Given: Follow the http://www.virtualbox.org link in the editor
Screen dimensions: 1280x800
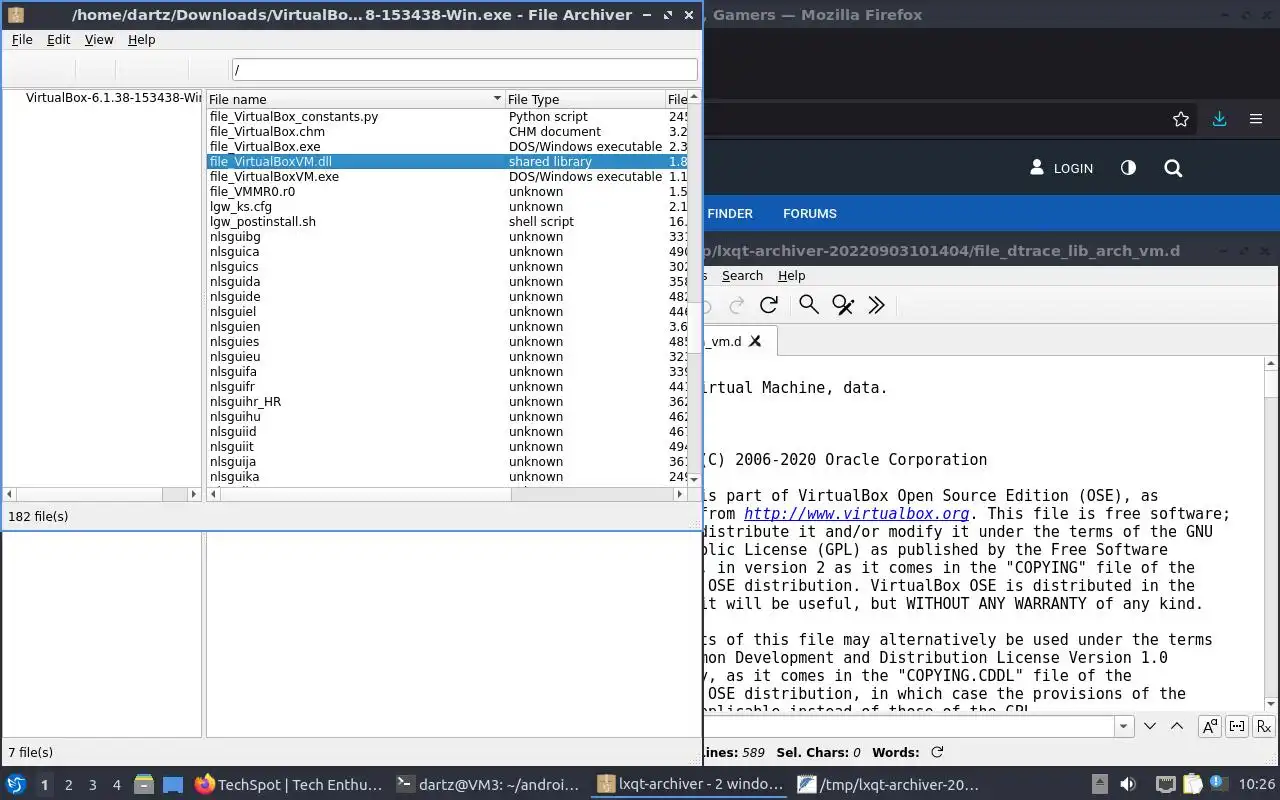Looking at the screenshot, I should (x=857, y=514).
